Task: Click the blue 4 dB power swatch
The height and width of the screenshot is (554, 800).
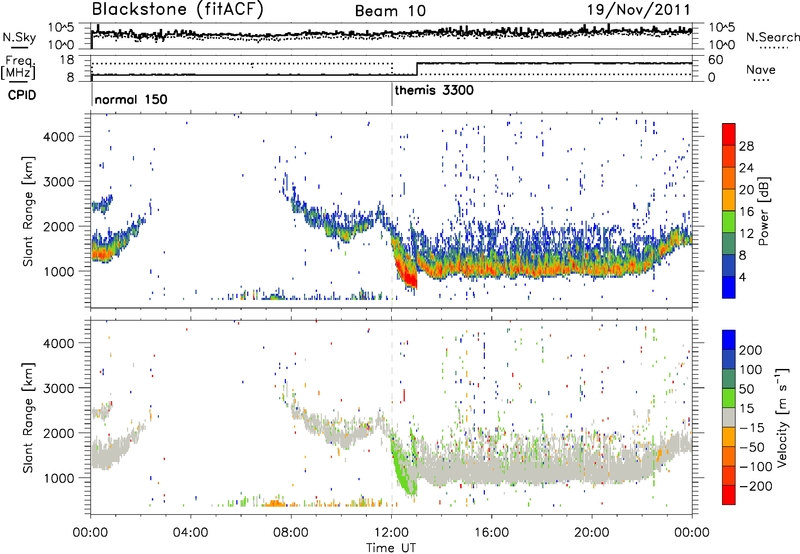Action: [729, 287]
